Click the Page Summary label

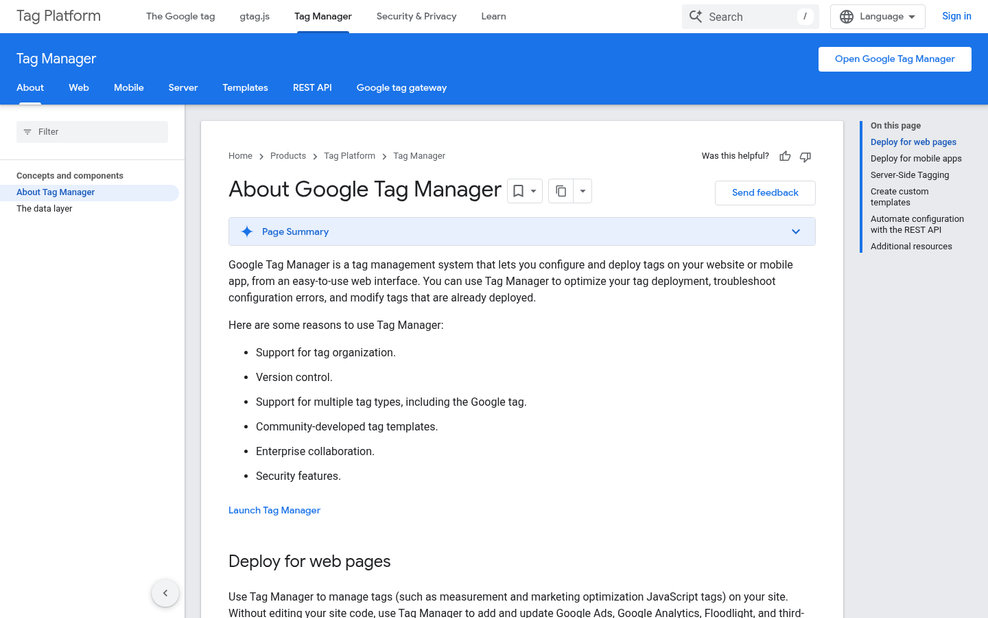[295, 232]
